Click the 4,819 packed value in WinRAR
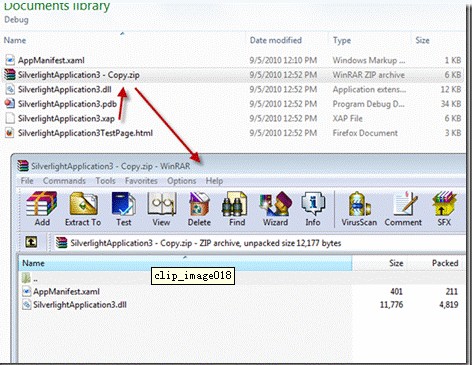Viewport: 472px width, 365px height. pyautogui.click(x=449, y=305)
